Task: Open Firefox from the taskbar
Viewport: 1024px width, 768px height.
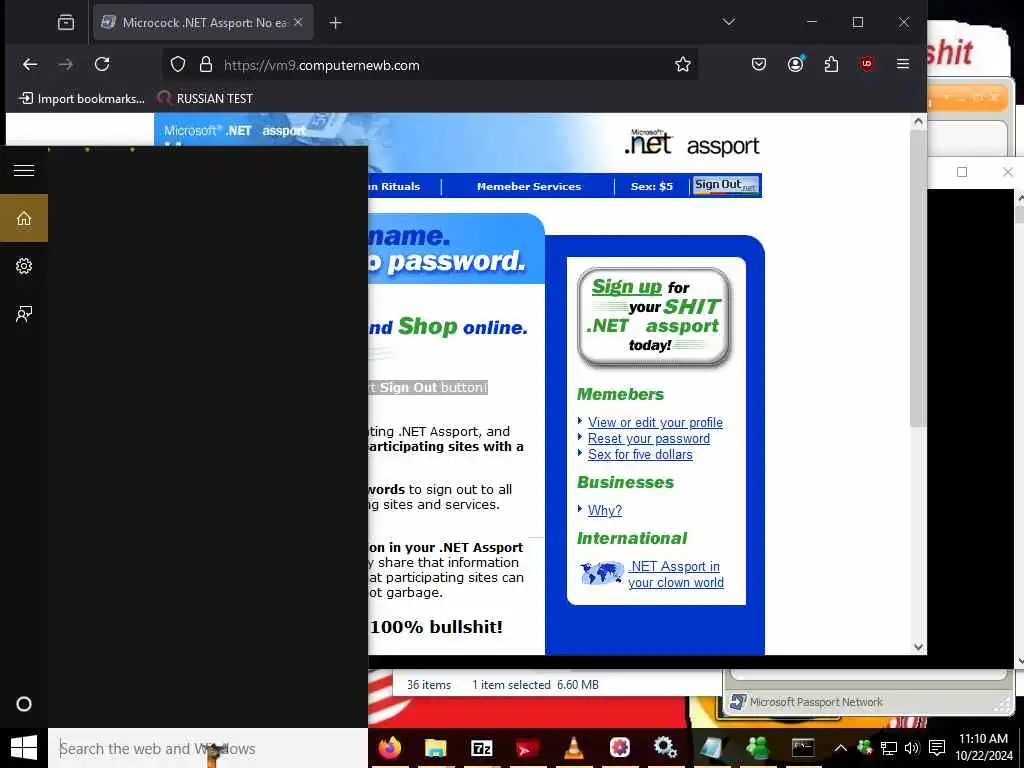Action: 390,748
